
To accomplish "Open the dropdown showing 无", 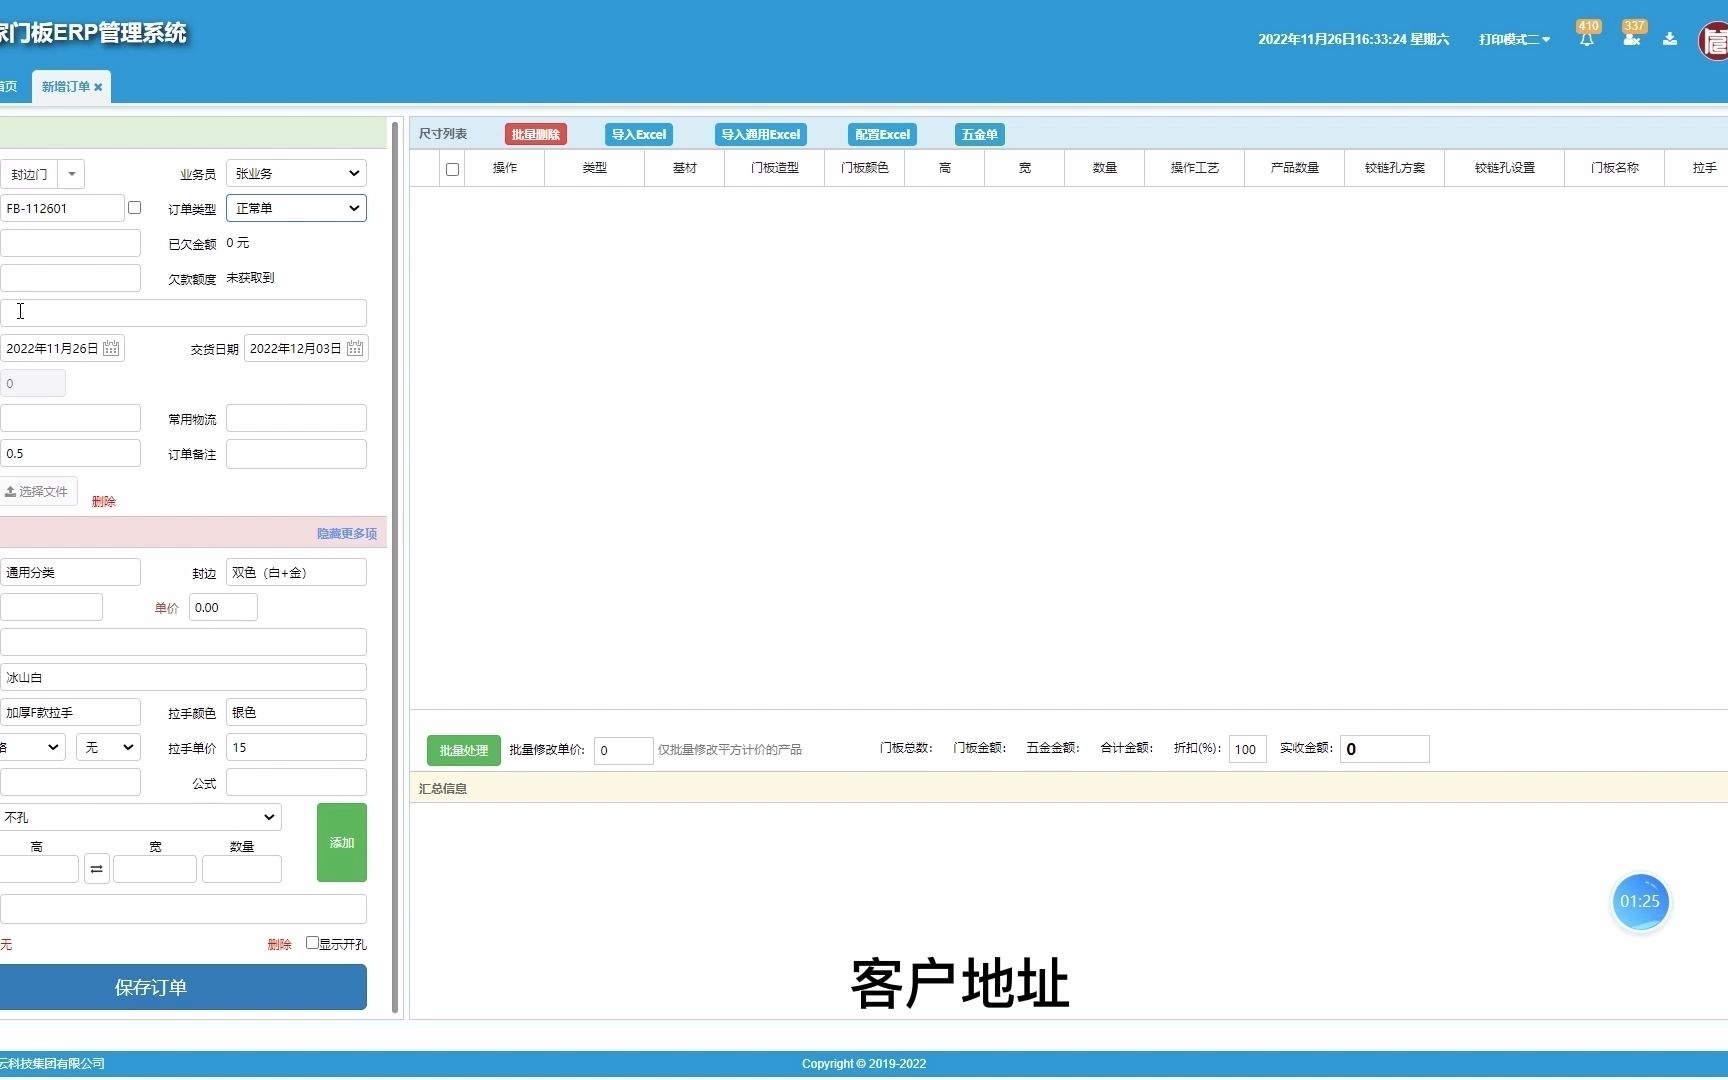I will [108, 747].
